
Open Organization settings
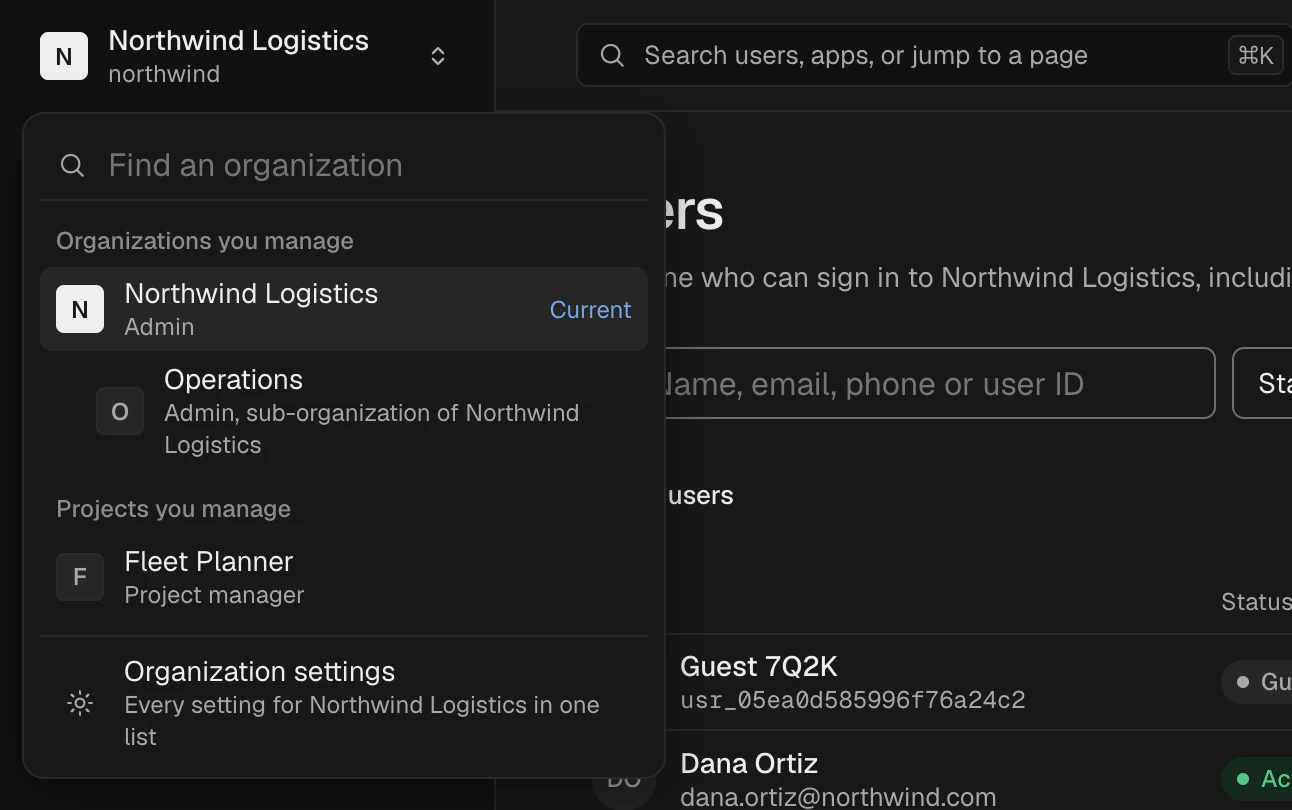tap(344, 703)
